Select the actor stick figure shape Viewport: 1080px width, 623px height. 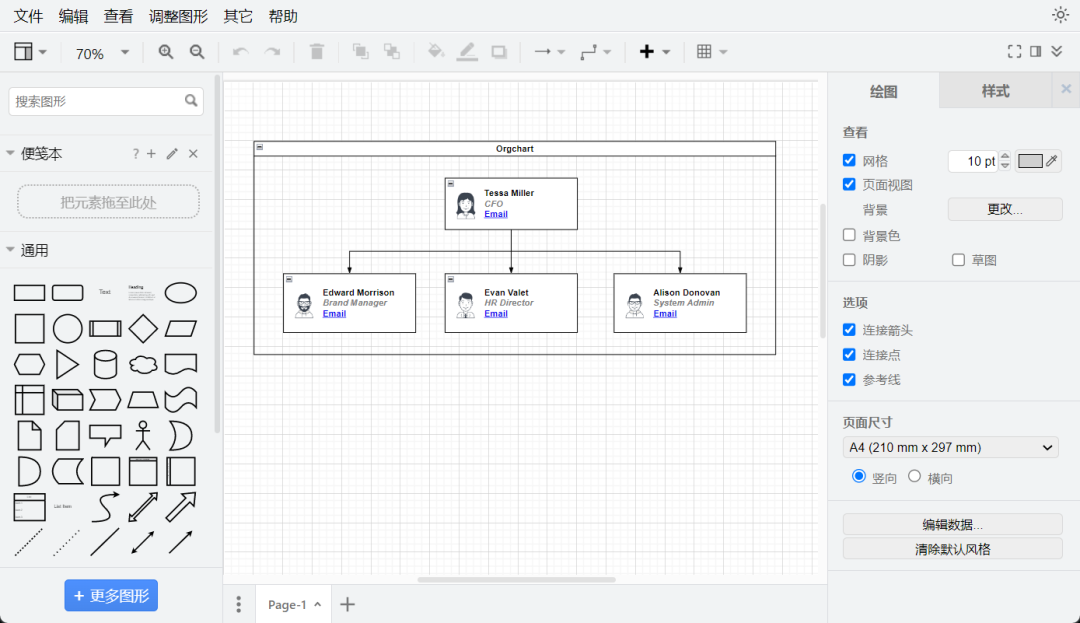pos(143,435)
